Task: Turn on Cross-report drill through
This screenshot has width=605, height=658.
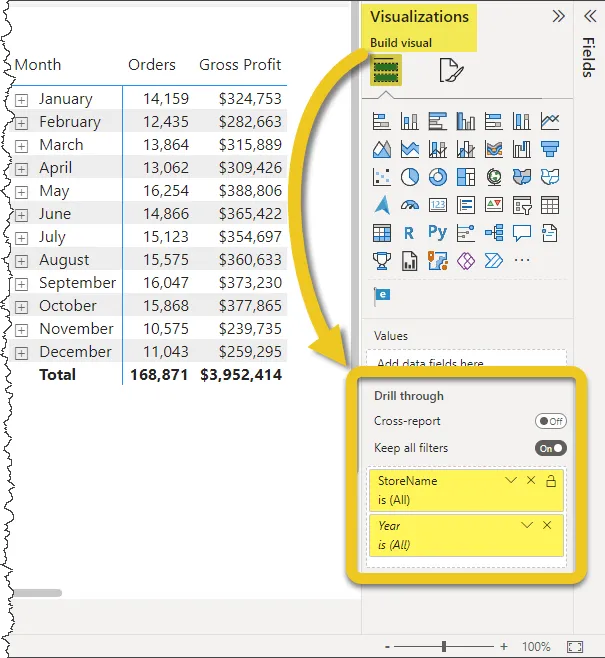Action: [x=550, y=421]
